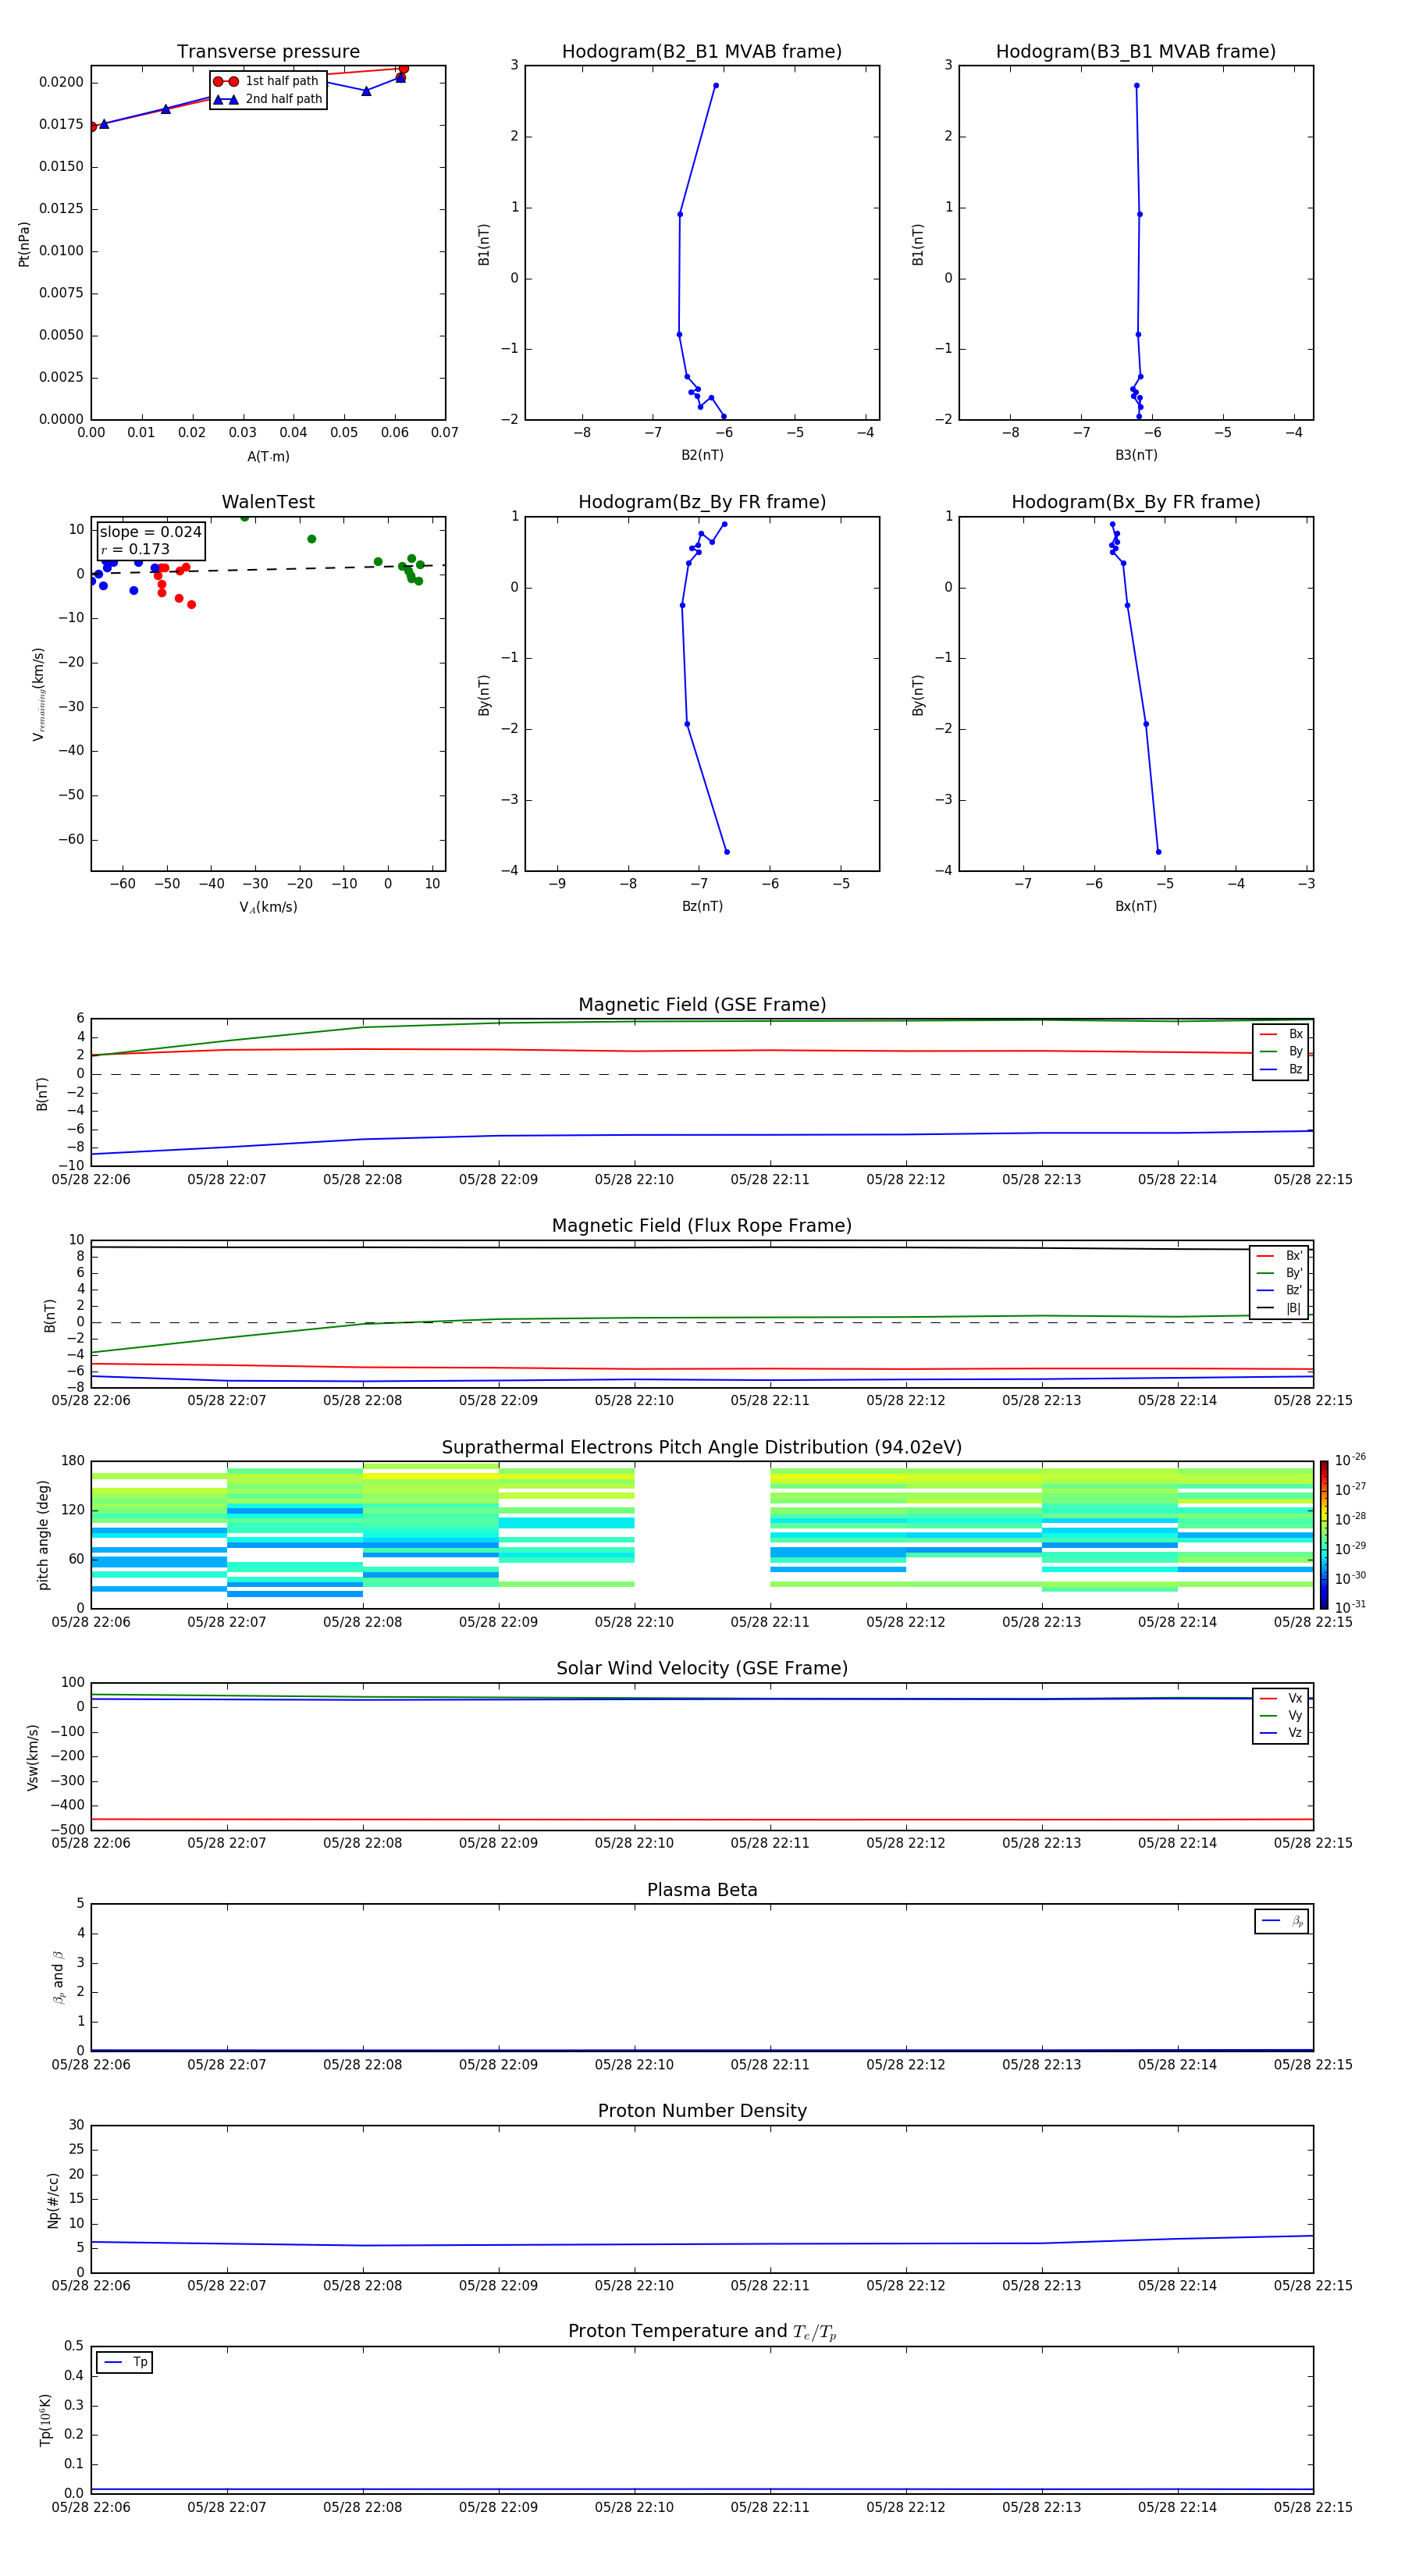Click the Bx legend entry in GSE magnetic field
Screen dimensions: 1405x2576
(x=1281, y=1034)
